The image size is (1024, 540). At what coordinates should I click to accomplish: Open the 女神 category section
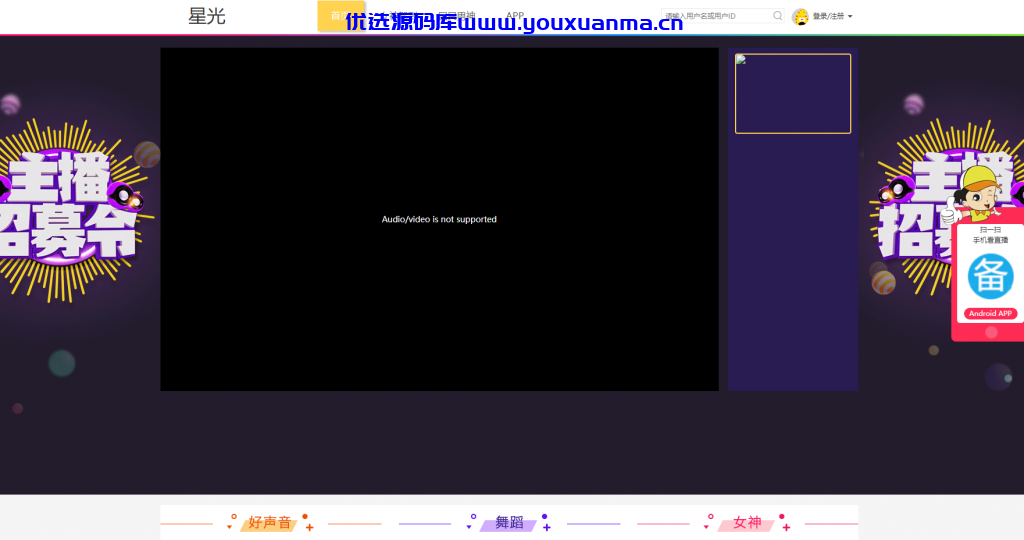point(747,522)
